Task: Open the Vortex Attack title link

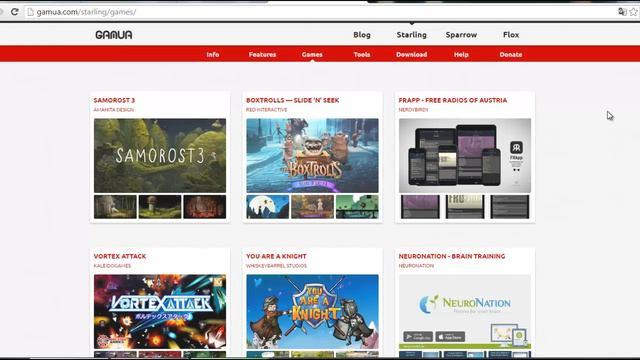Action: coord(120,256)
